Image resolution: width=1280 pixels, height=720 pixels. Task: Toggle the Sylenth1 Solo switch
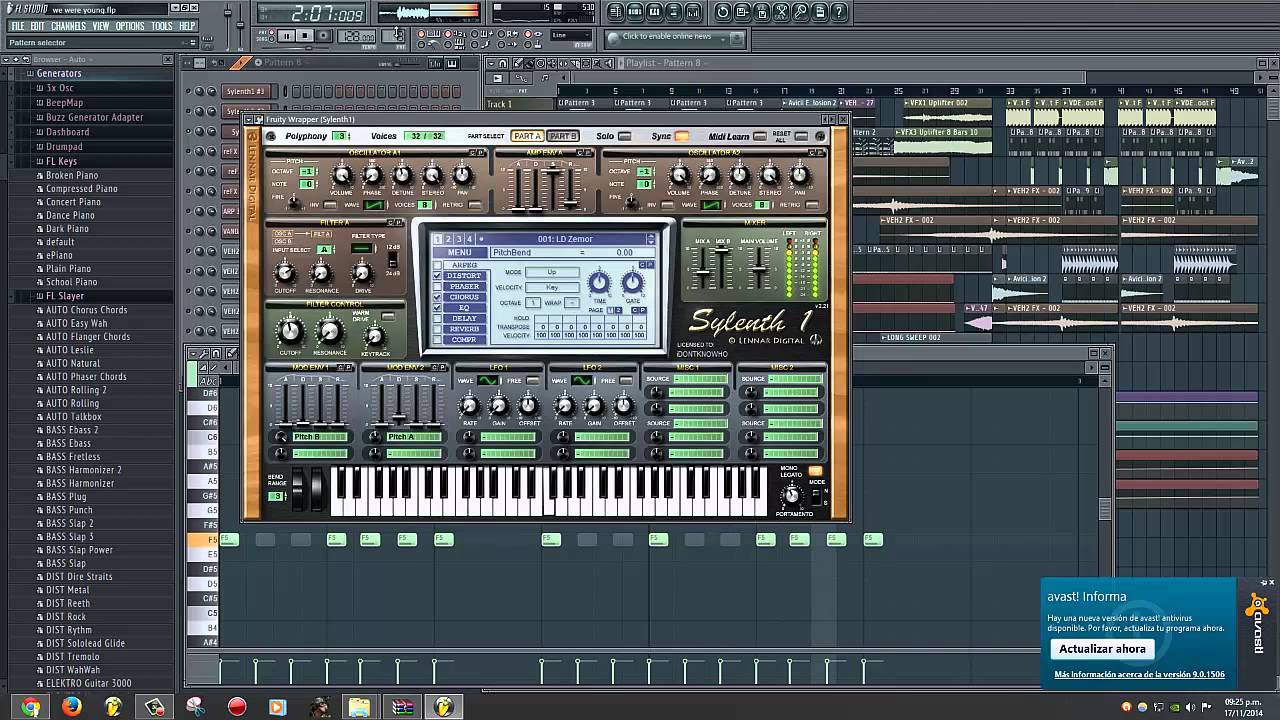[624, 136]
